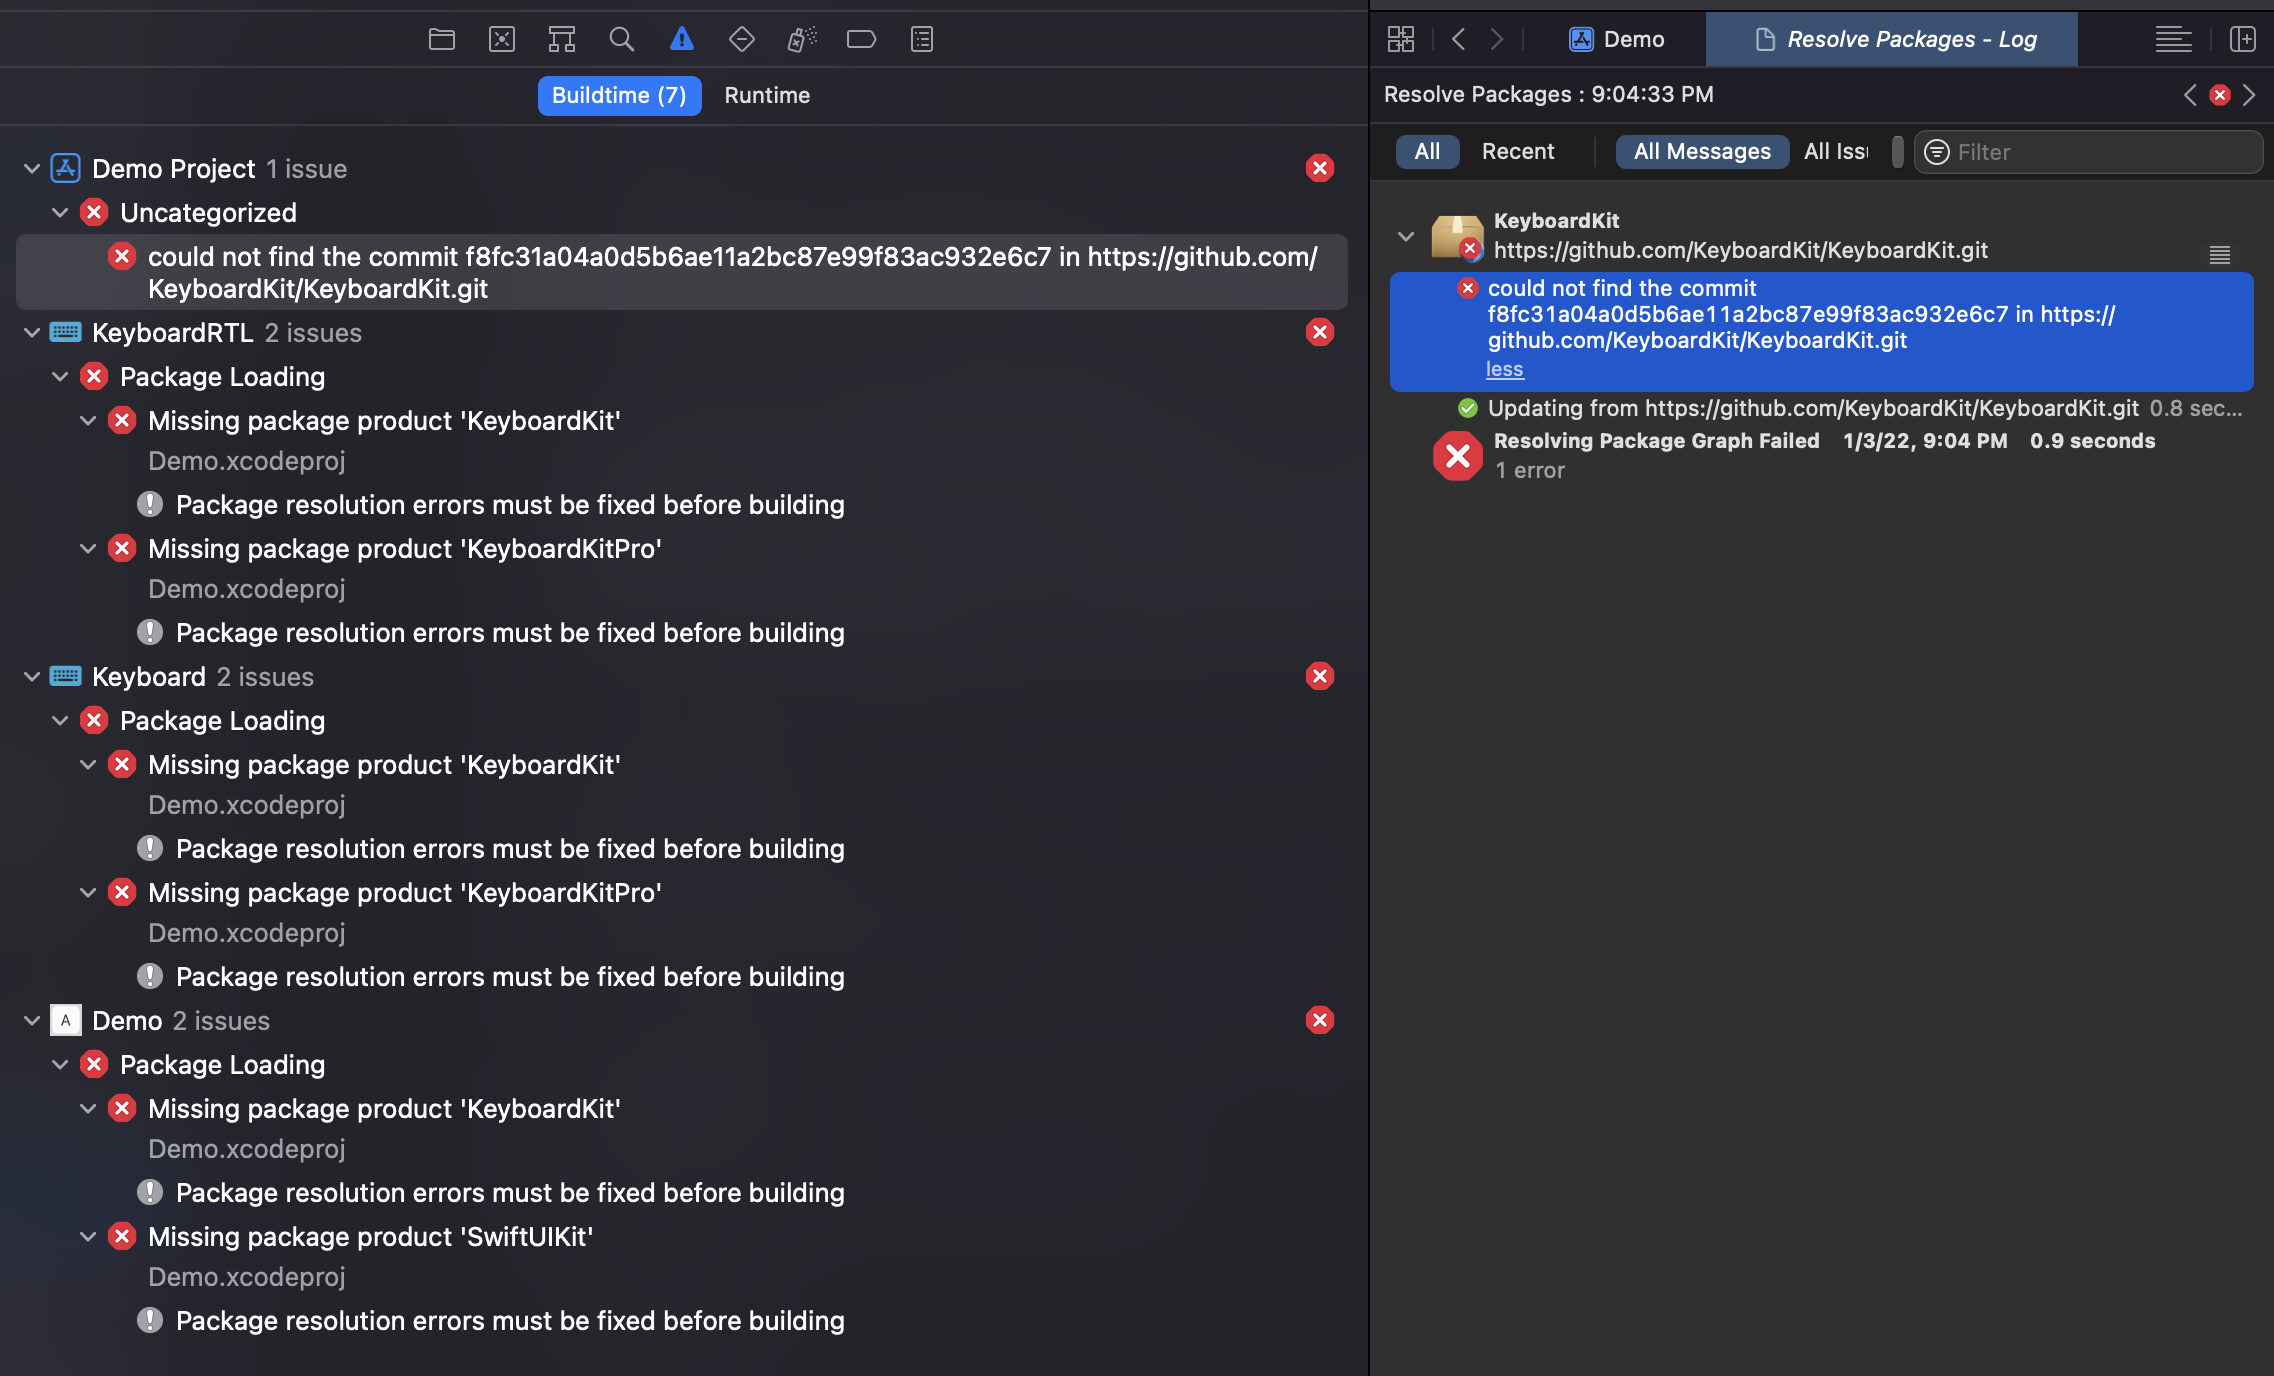Select the Issue navigator warning triangle
2274x1376 pixels.
point(681,38)
